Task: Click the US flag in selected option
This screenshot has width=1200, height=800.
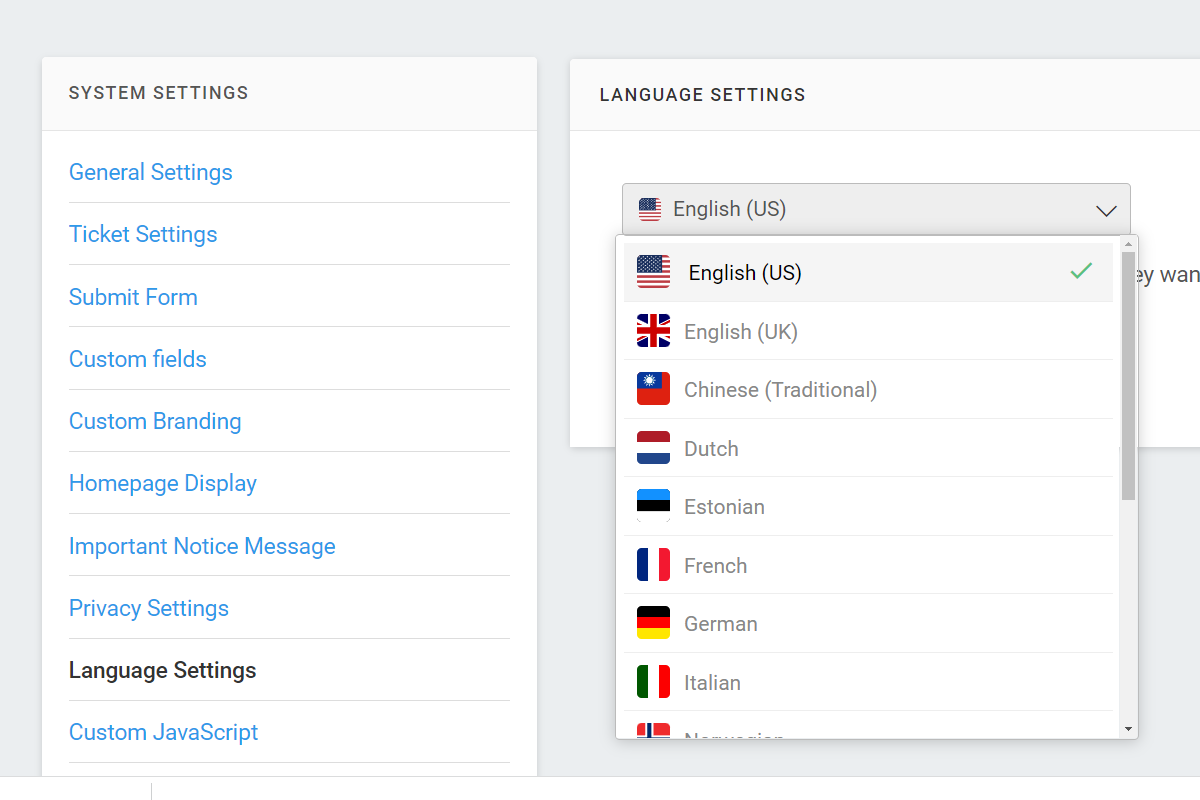Action: pyautogui.click(x=653, y=272)
